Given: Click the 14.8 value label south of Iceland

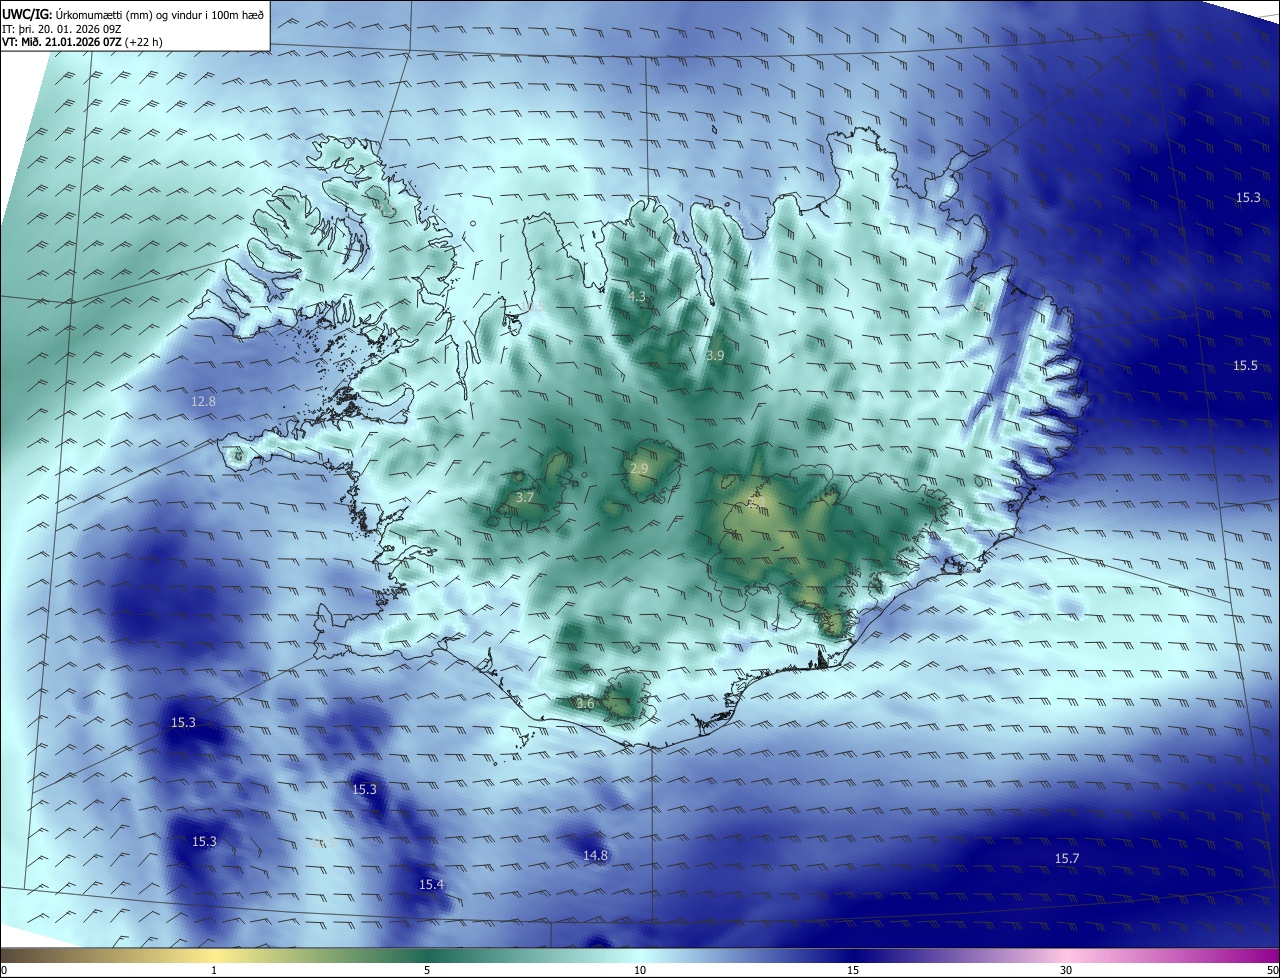Looking at the screenshot, I should coord(595,855).
